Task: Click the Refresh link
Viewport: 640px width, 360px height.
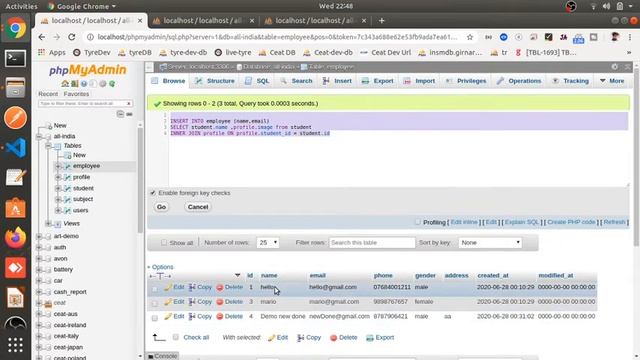Action: pyautogui.click(x=614, y=222)
